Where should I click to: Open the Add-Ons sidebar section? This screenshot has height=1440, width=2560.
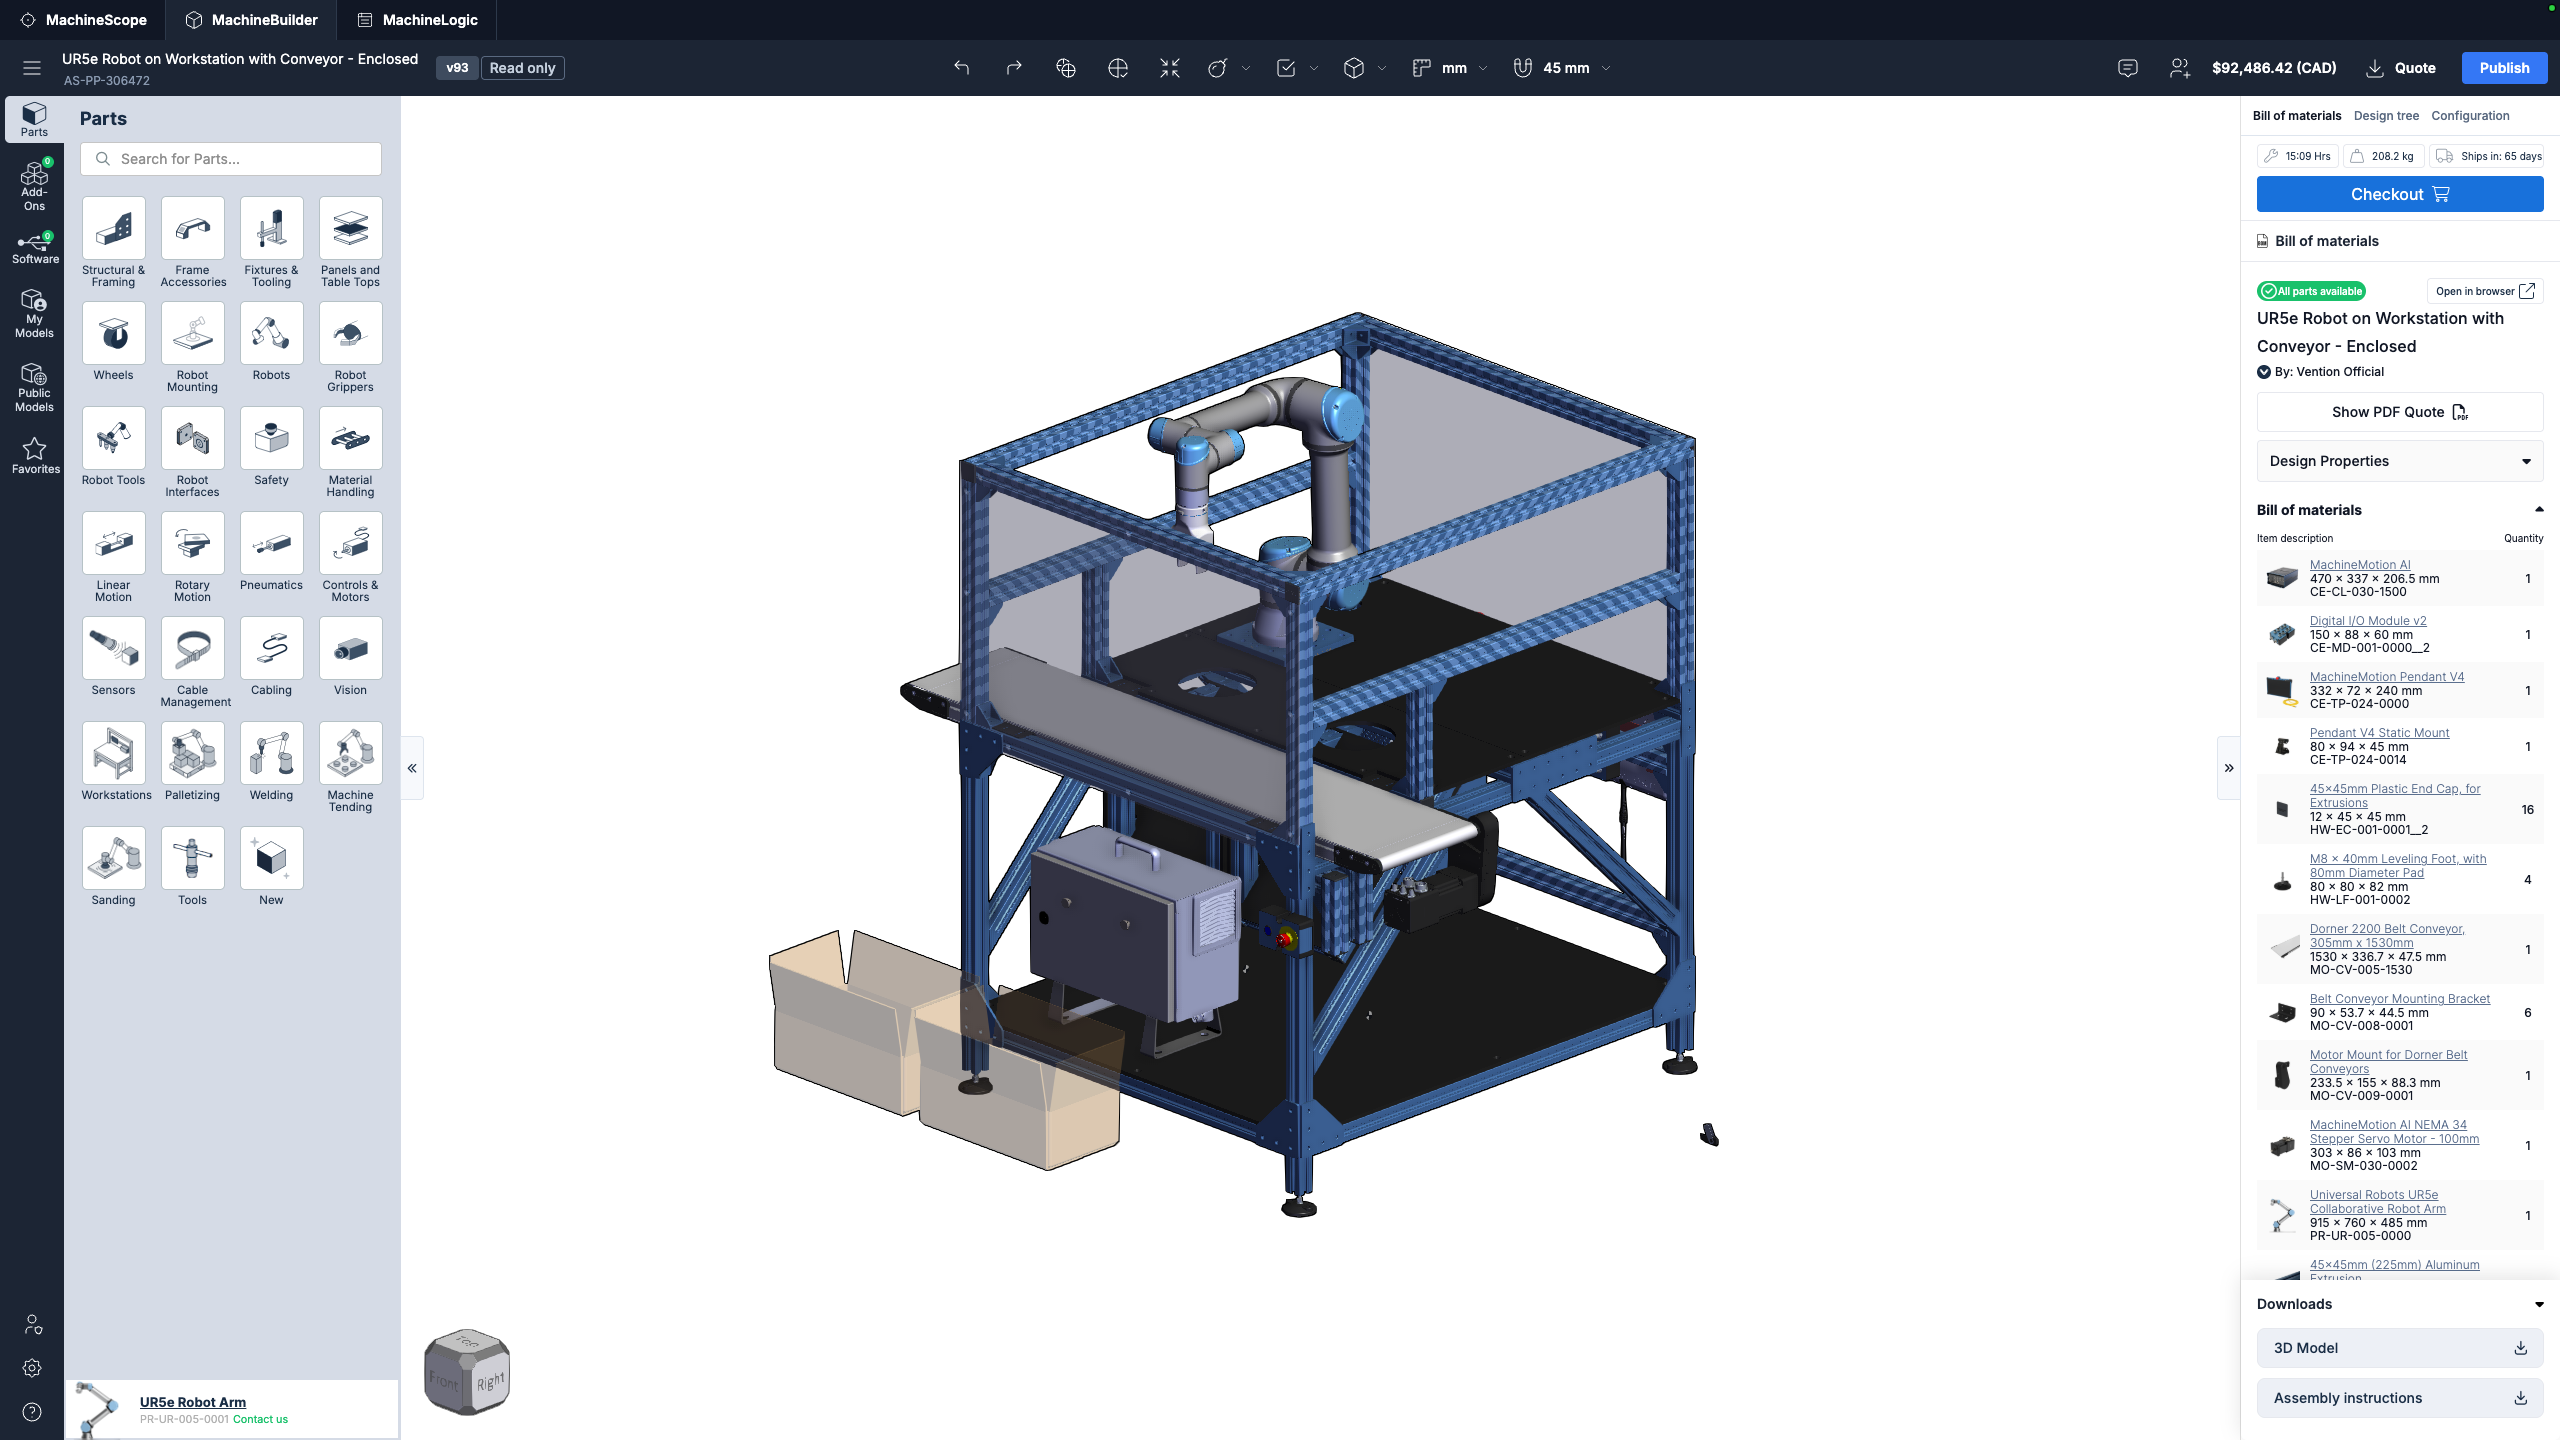(34, 187)
